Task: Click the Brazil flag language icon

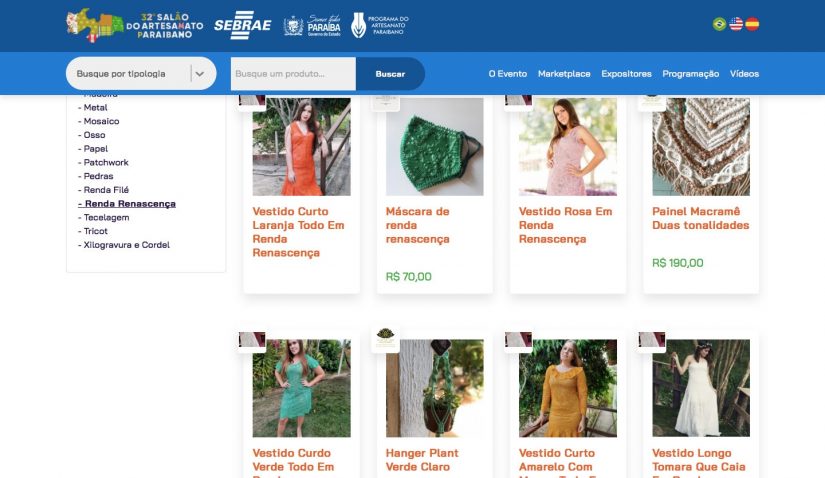Action: 719,24
